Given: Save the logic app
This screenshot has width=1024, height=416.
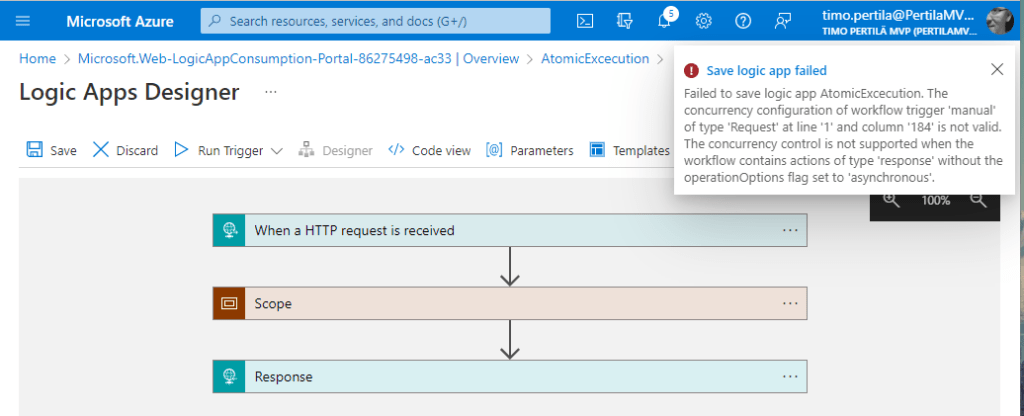Looking at the screenshot, I should [x=51, y=150].
